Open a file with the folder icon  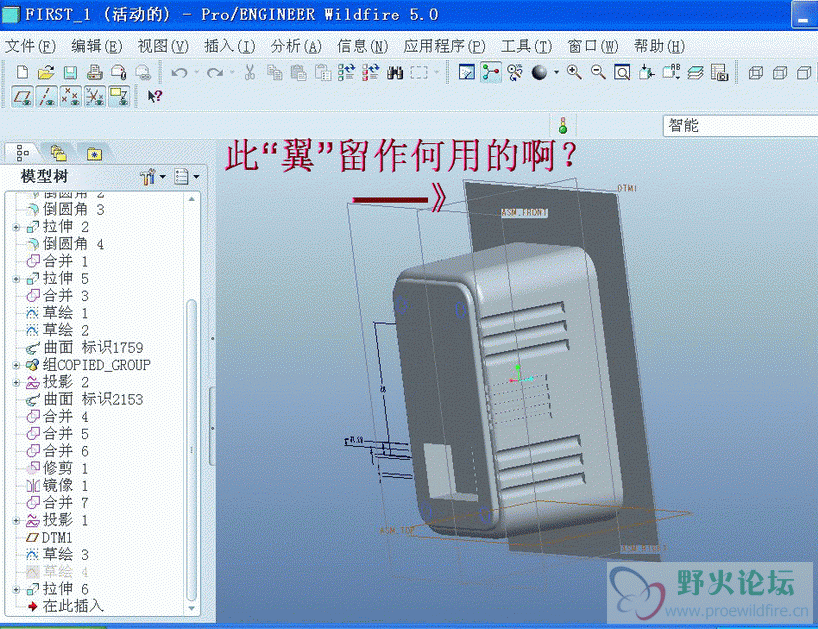pos(46,72)
